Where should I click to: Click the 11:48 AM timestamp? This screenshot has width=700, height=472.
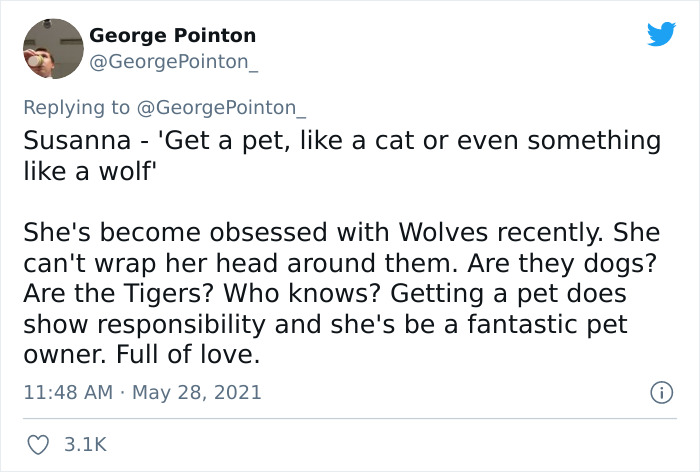click(64, 392)
